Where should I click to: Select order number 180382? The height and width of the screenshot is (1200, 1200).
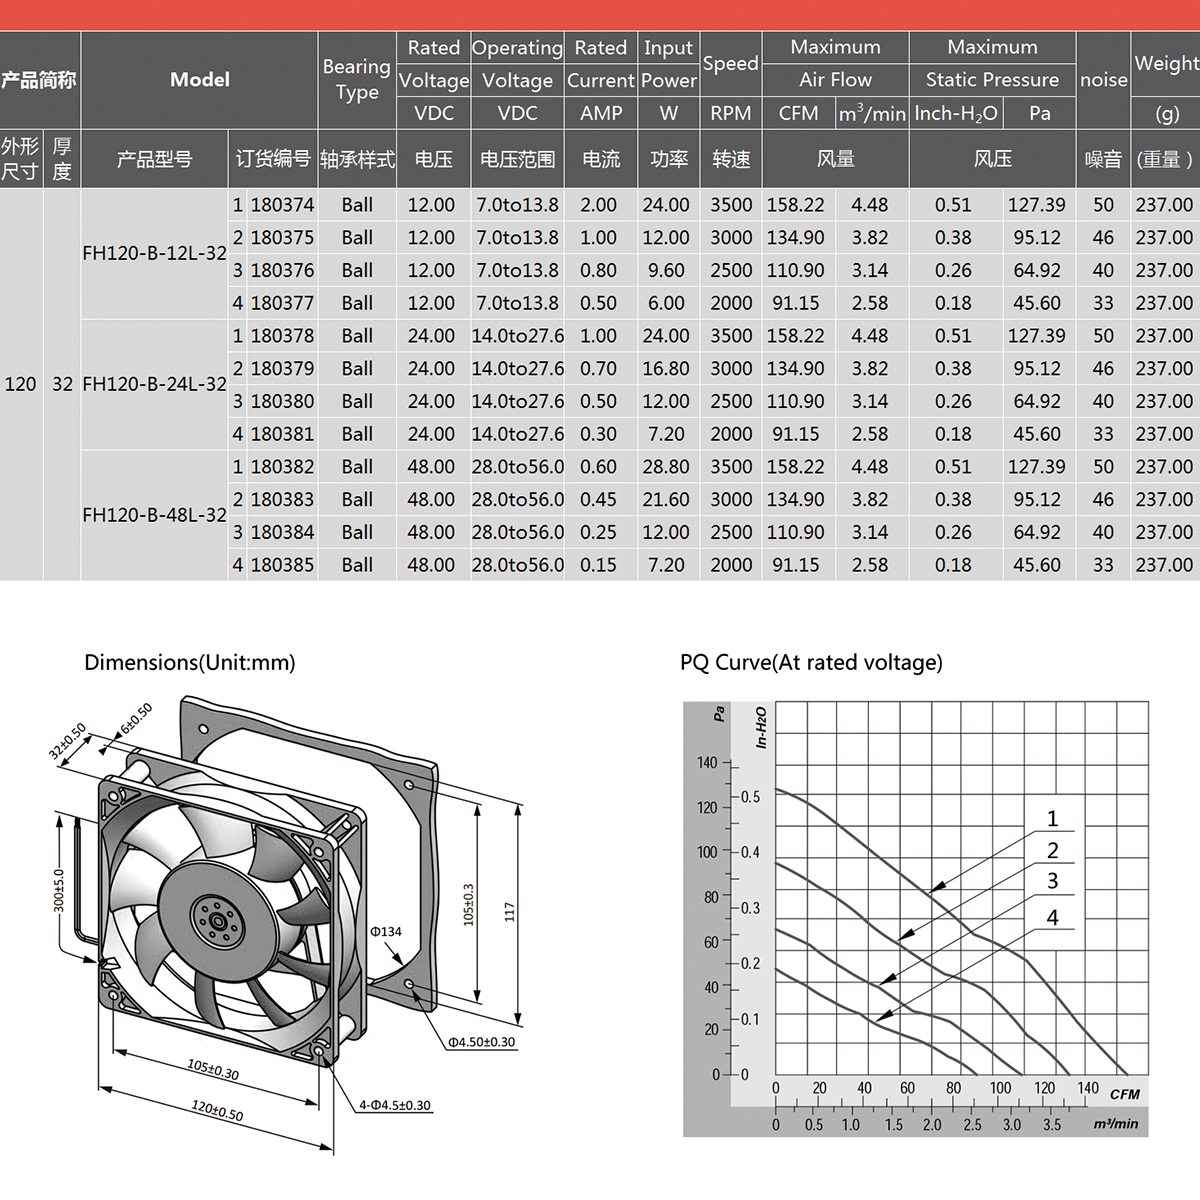click(x=282, y=467)
